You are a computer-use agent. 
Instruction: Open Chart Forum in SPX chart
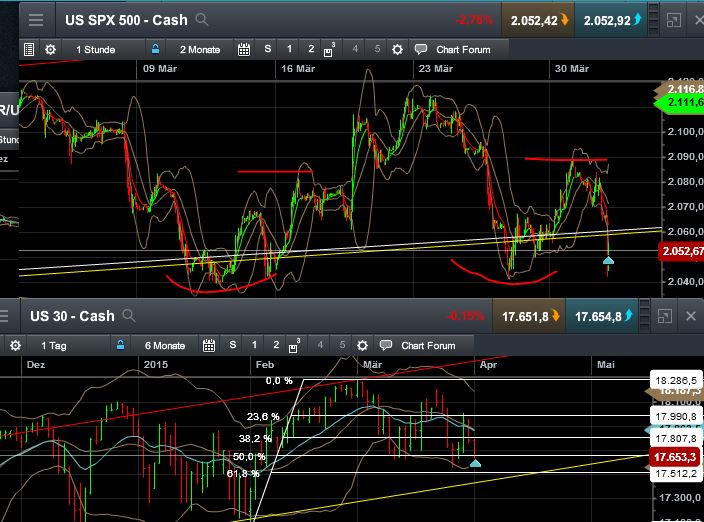(453, 49)
